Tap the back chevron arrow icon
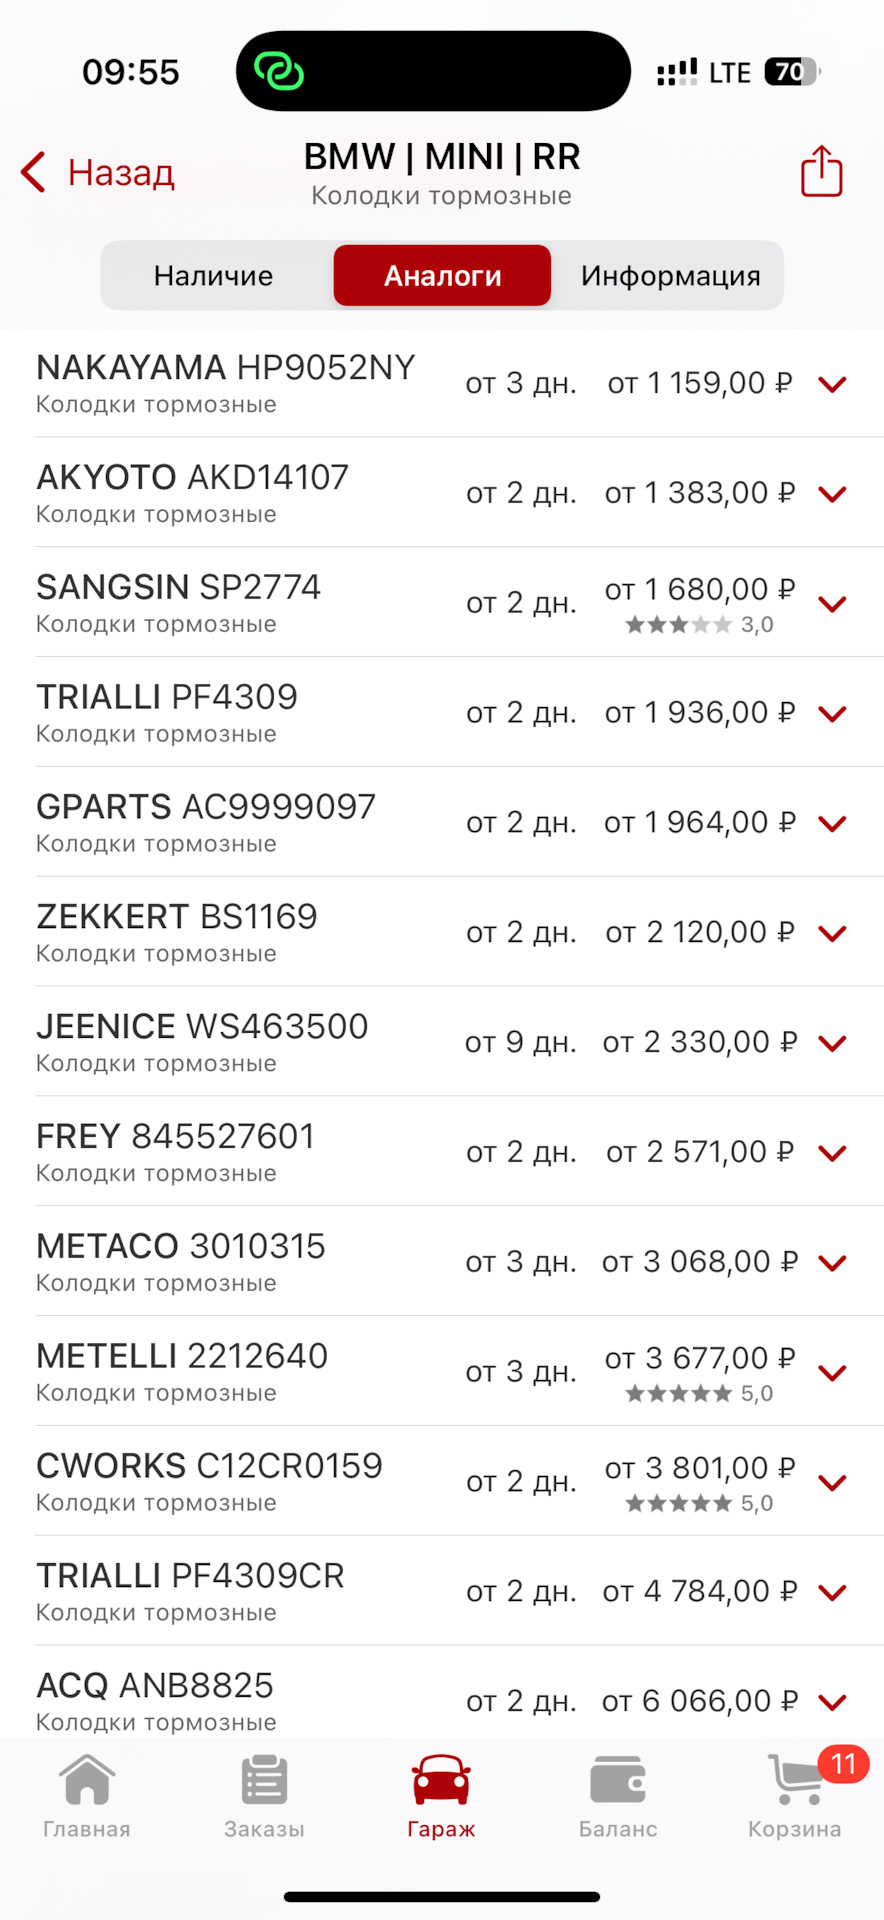 [x=34, y=172]
